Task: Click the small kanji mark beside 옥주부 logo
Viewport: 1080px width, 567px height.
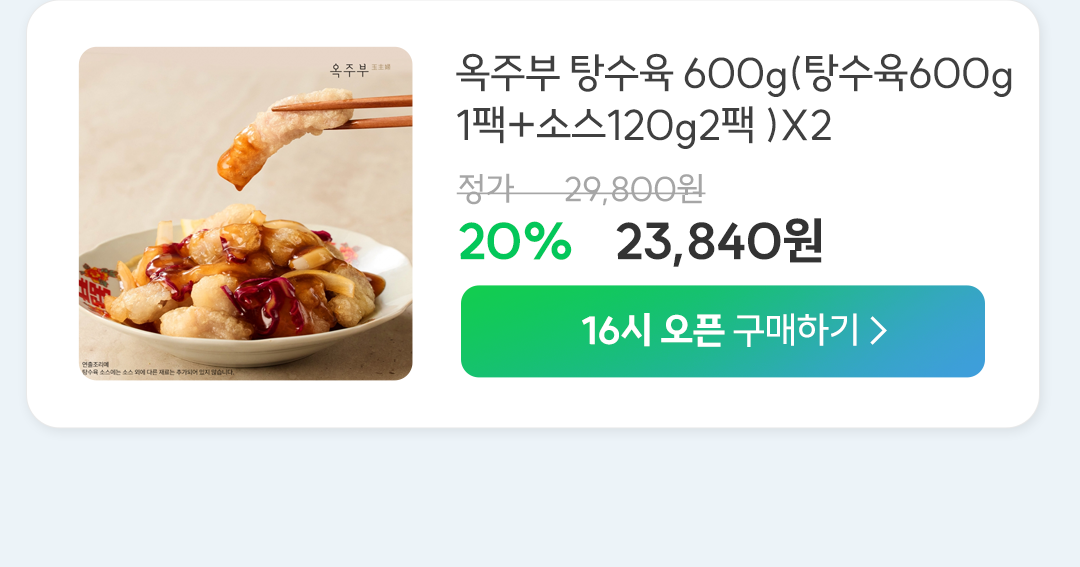Action: pos(381,68)
